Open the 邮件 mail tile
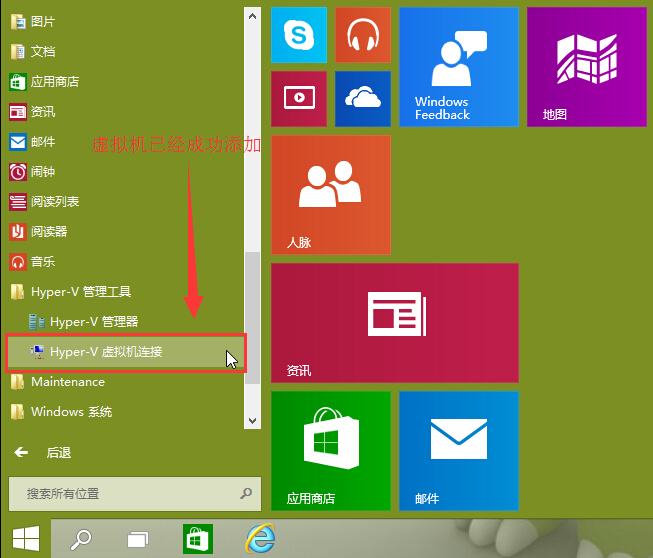The image size is (653, 558). click(x=458, y=451)
